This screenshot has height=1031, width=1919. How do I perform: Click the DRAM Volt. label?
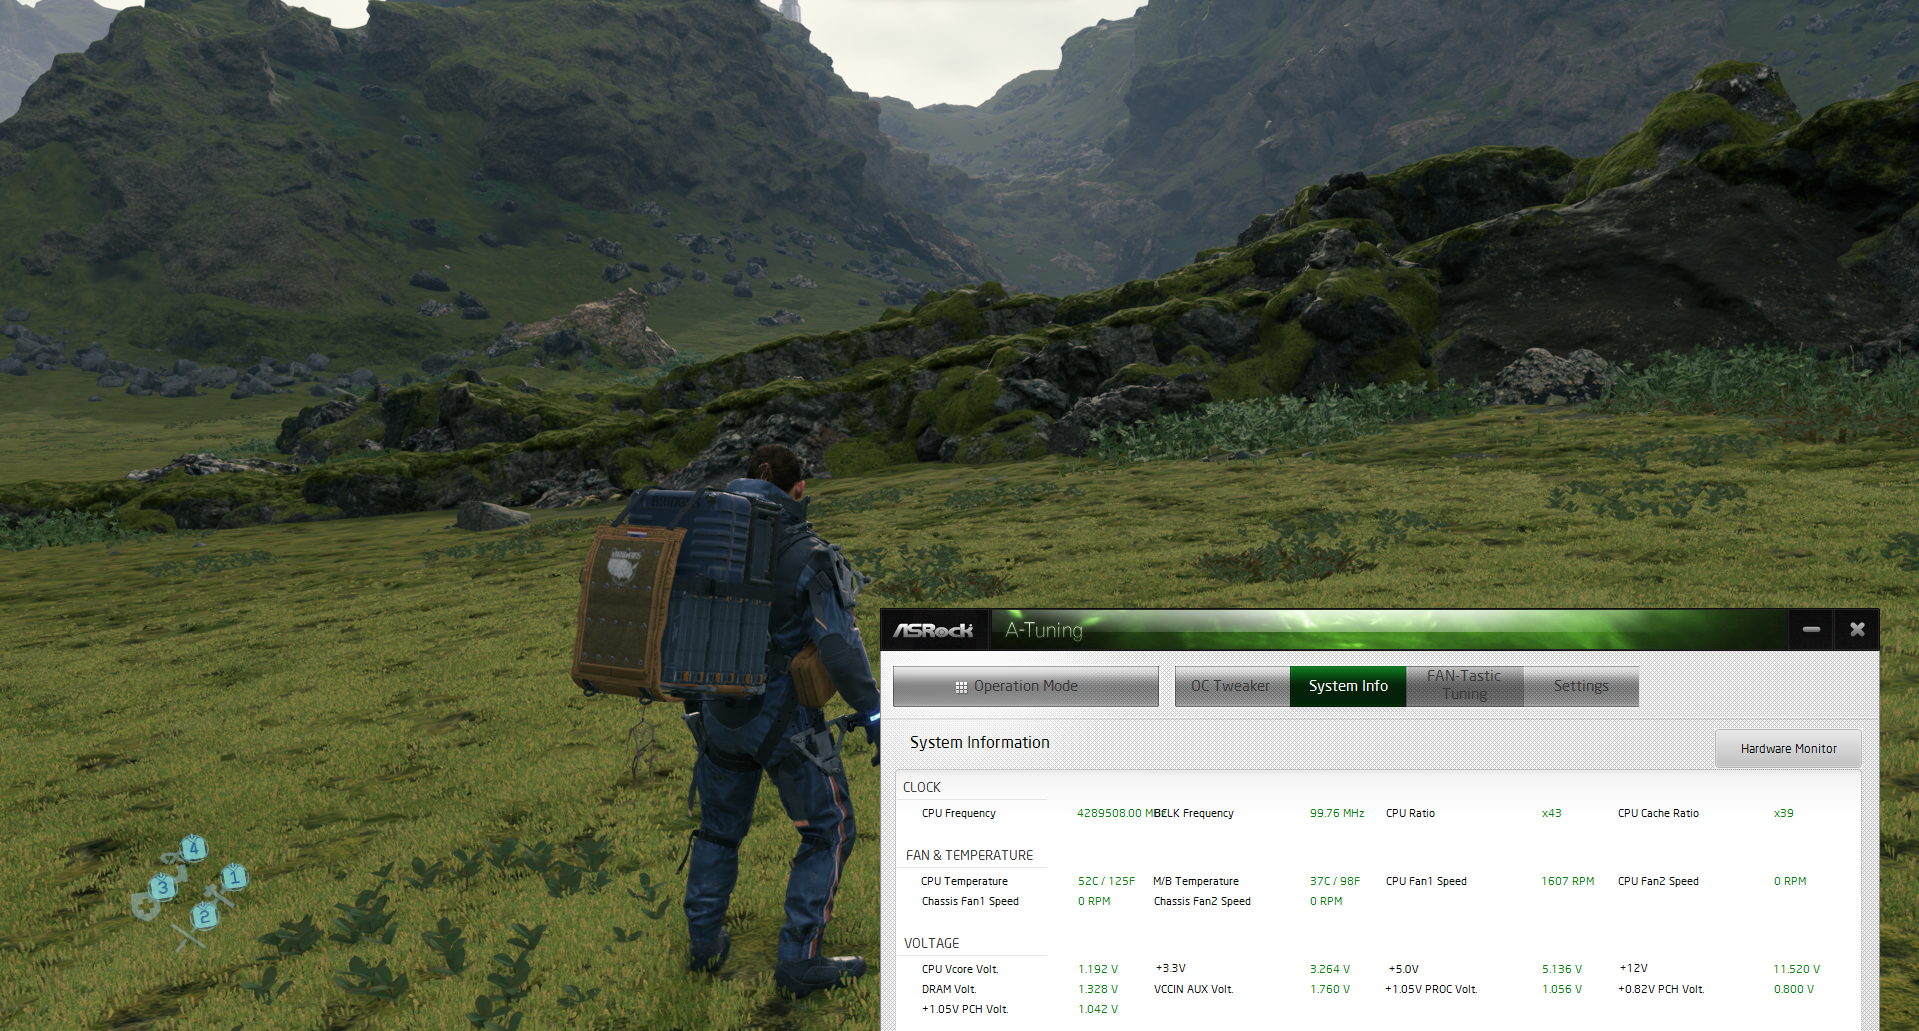949,989
